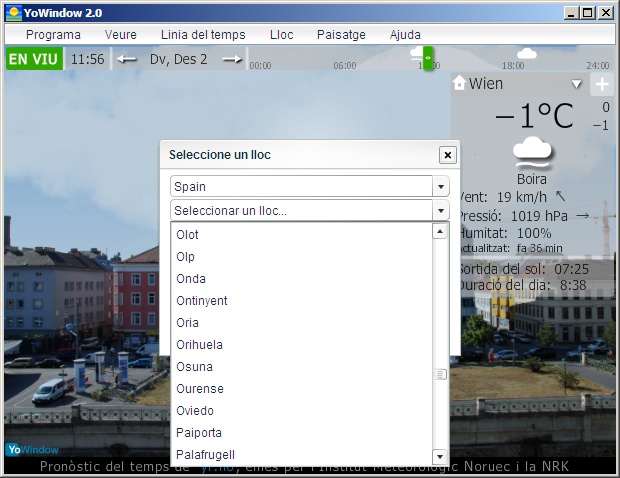Click the list scrollbar down arrow

tap(440, 457)
